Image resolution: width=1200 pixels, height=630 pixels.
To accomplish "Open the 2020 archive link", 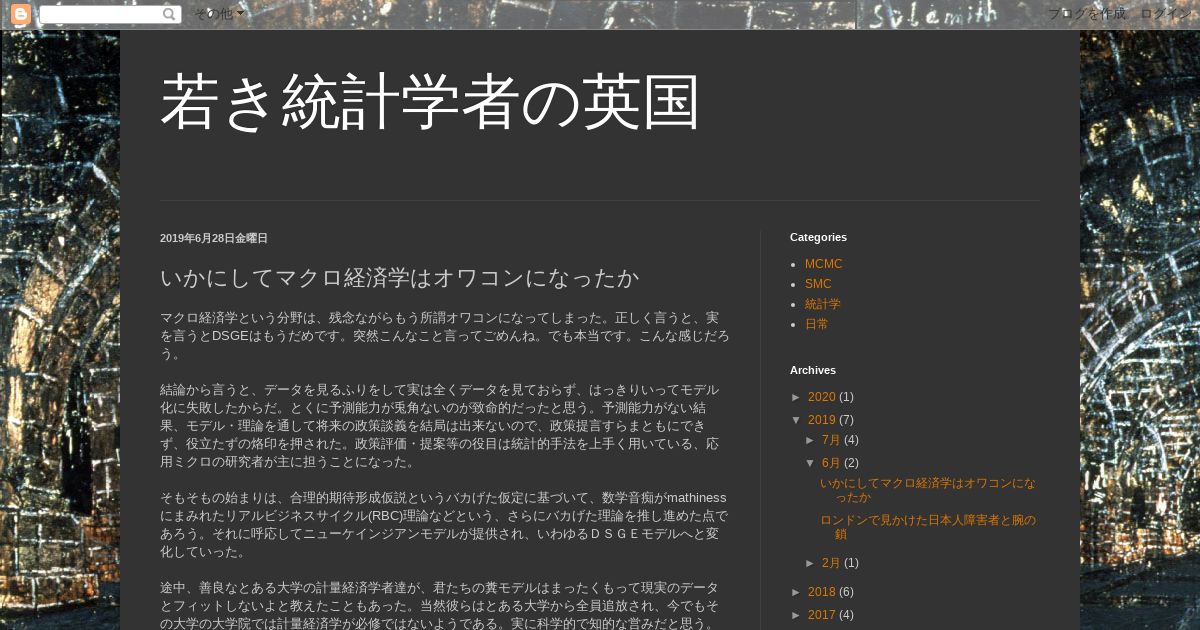I will tap(821, 397).
